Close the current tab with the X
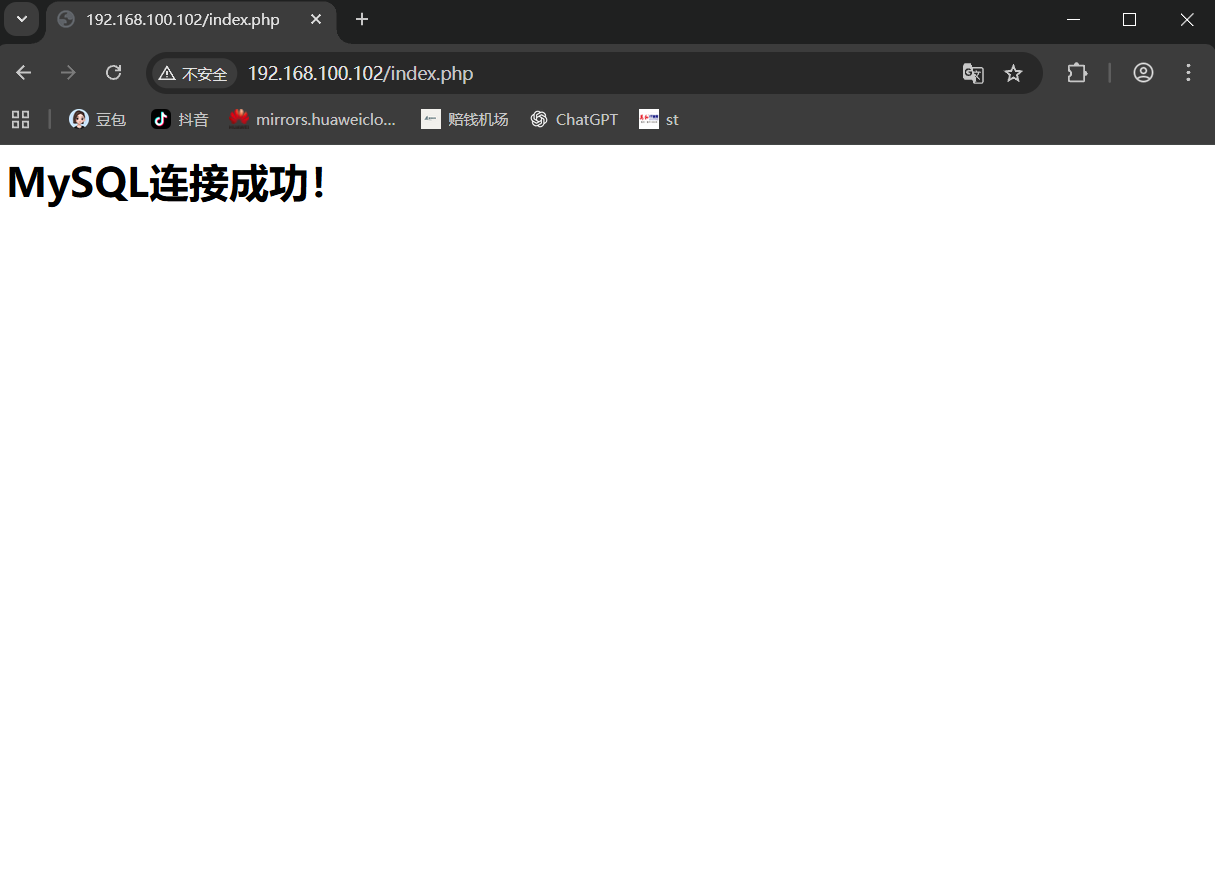Image resolution: width=1215 pixels, height=877 pixels. click(x=316, y=19)
